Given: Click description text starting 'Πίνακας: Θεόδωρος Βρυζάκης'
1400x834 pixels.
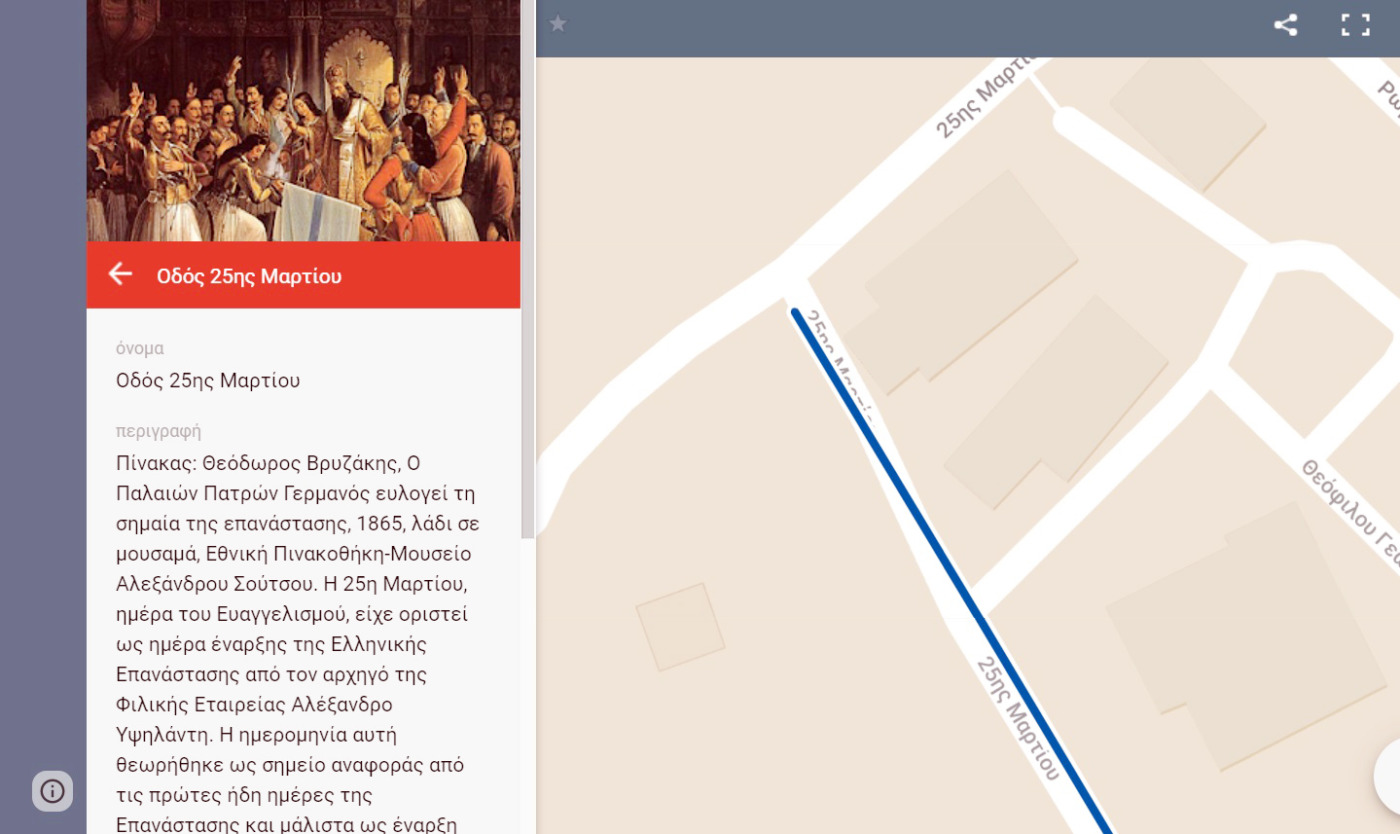Looking at the screenshot, I should (x=298, y=644).
